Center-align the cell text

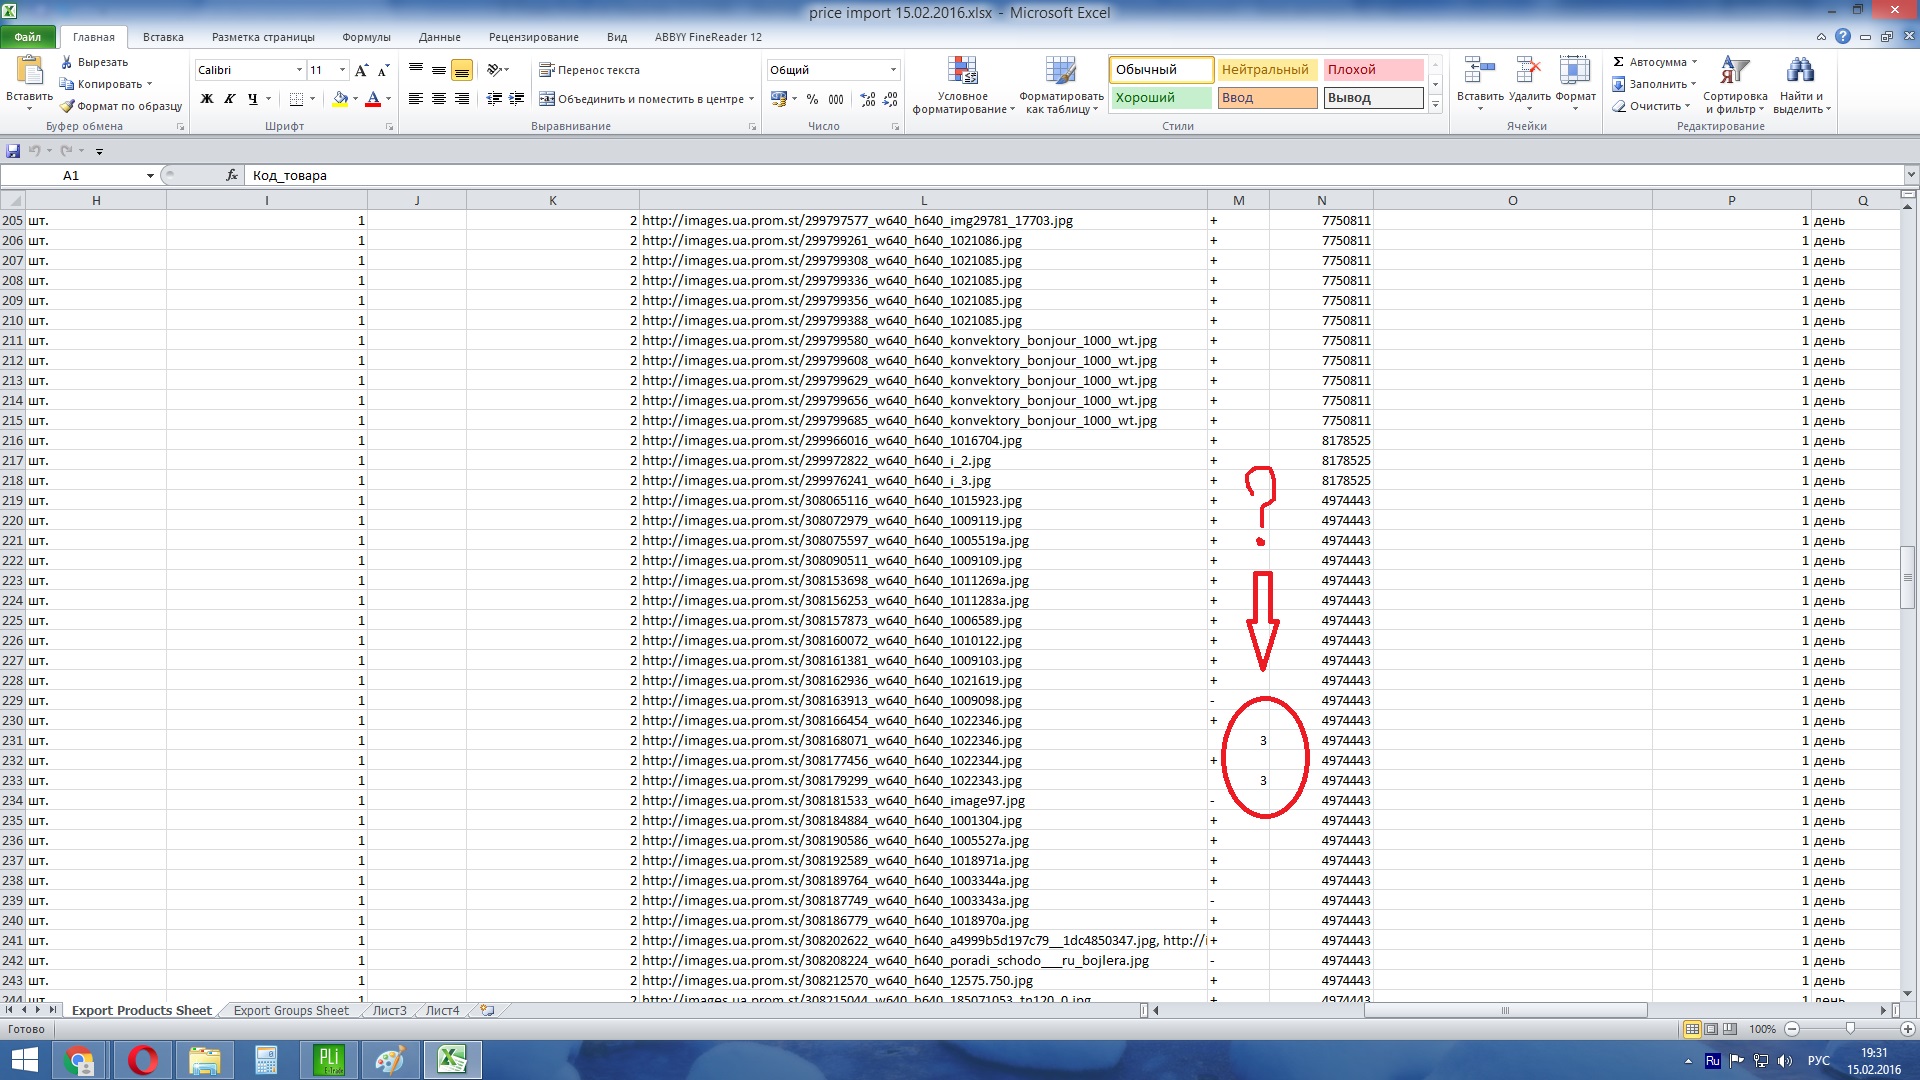(439, 99)
